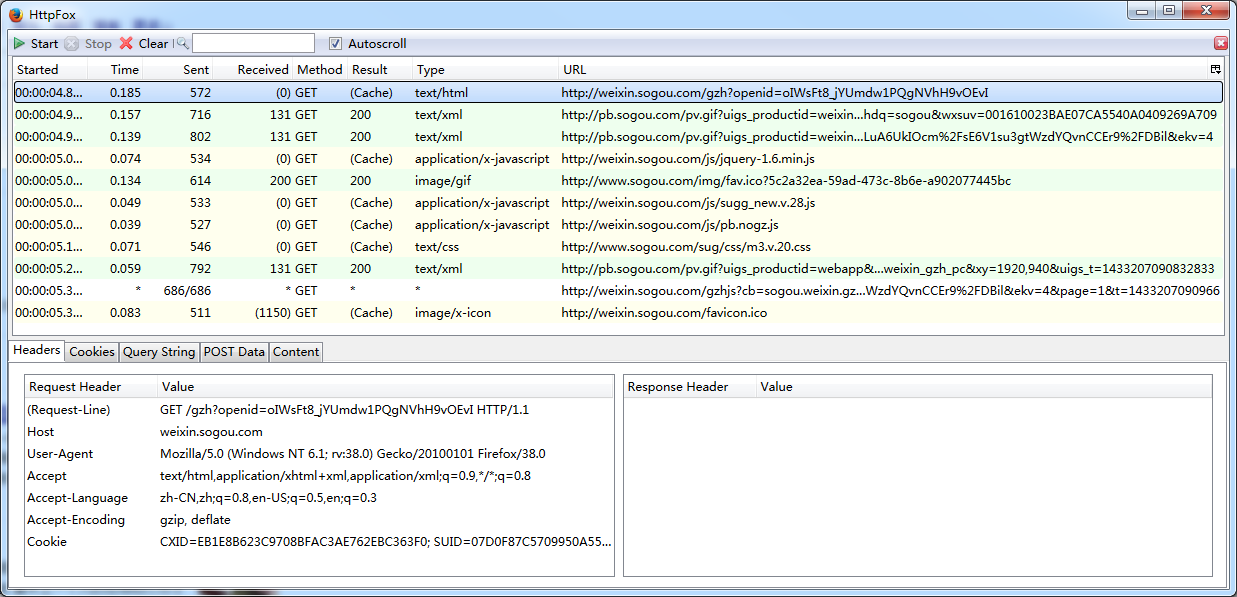Select the weixin.sogou.com/gzh?openid request row
The height and width of the screenshot is (597, 1237).
(618, 93)
